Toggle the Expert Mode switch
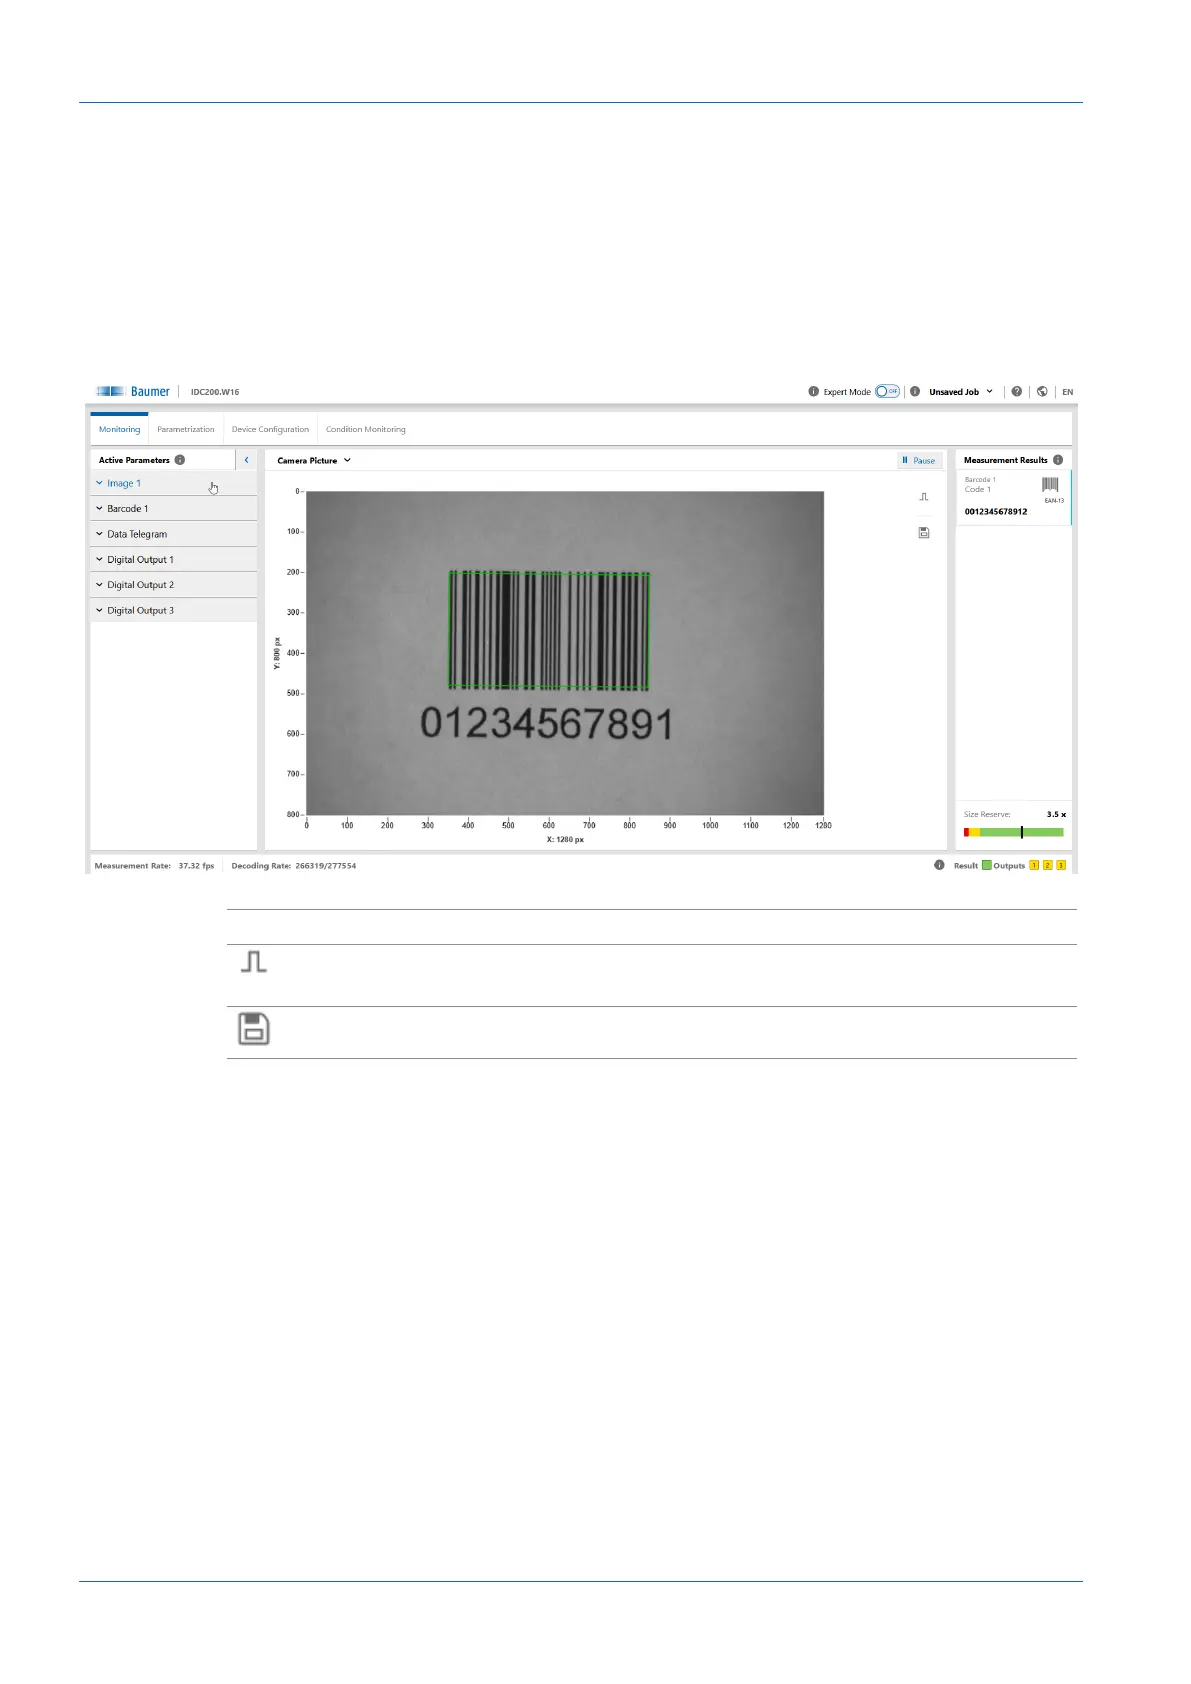Viewport: 1191px width, 1684px height. point(887,392)
